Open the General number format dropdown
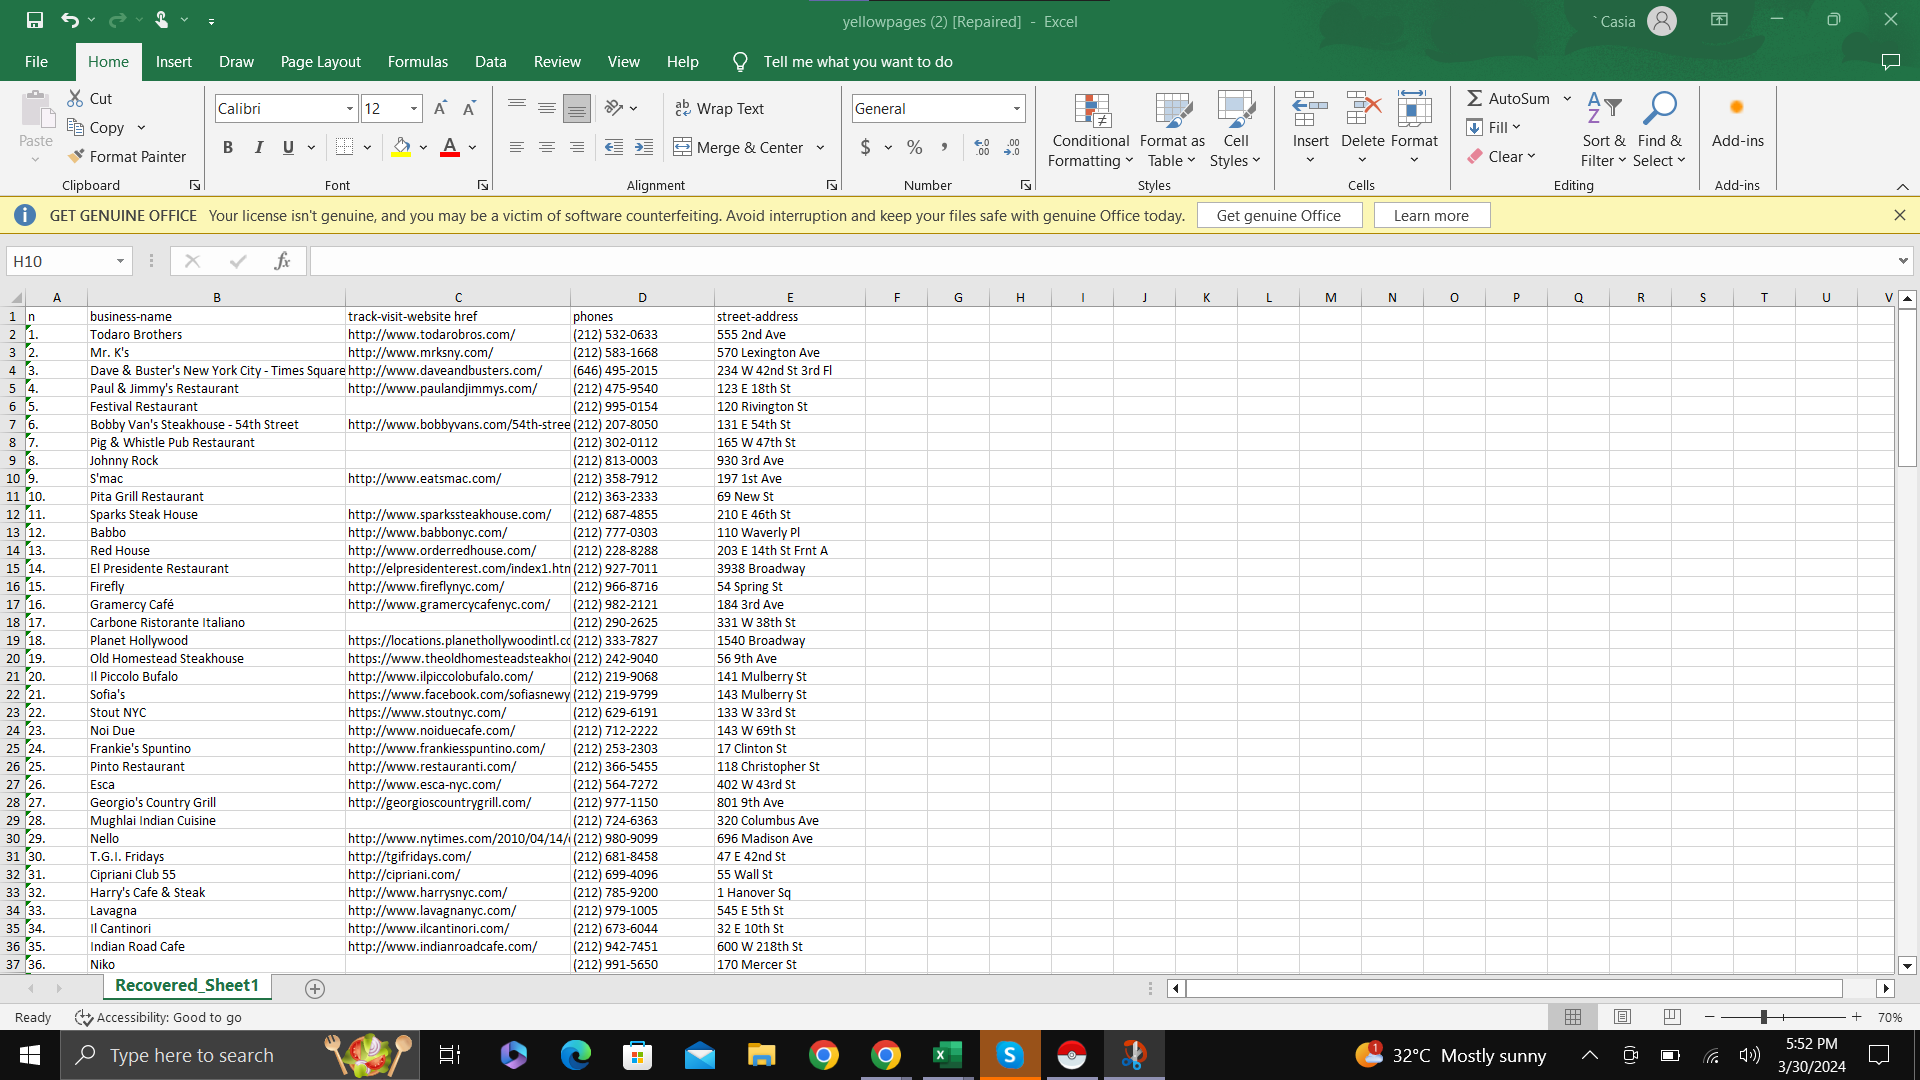1920x1080 pixels. click(x=1016, y=108)
